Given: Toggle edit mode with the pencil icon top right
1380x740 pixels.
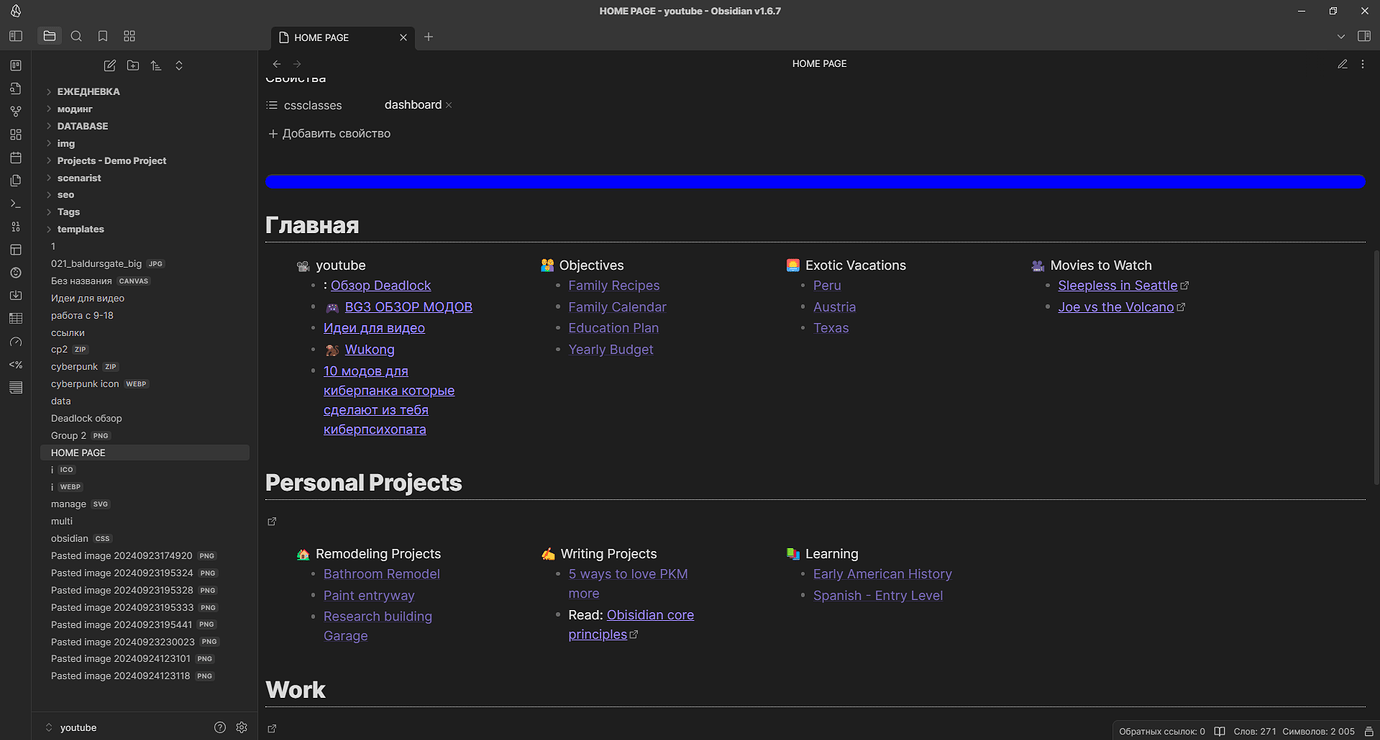Looking at the screenshot, I should [1342, 63].
